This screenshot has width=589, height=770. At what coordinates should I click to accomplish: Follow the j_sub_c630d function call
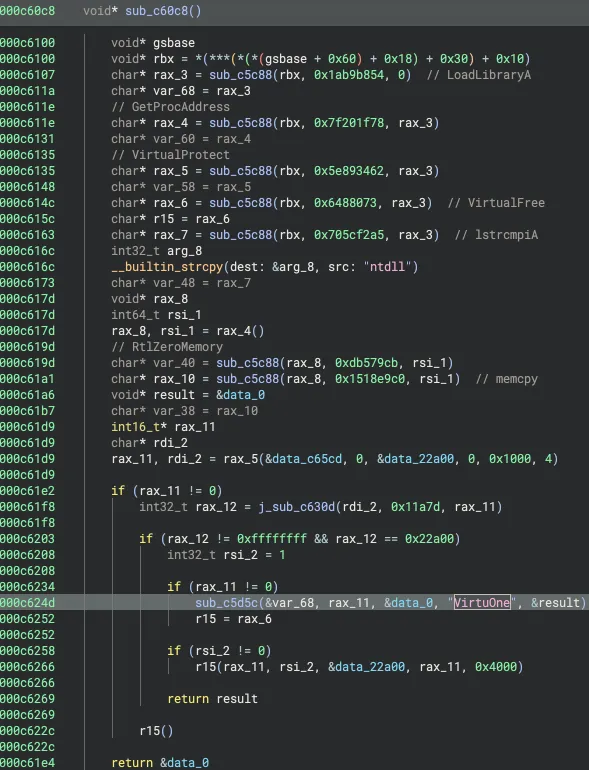(x=297, y=507)
